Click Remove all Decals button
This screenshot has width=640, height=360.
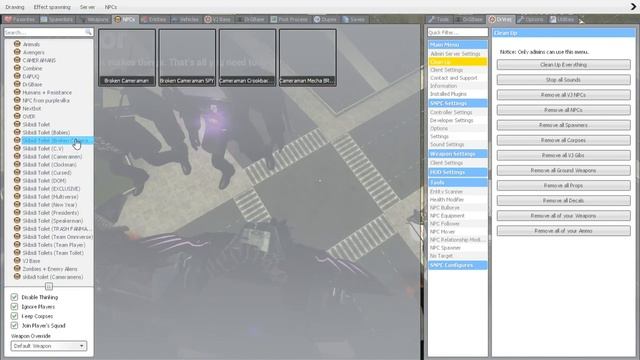pos(563,200)
